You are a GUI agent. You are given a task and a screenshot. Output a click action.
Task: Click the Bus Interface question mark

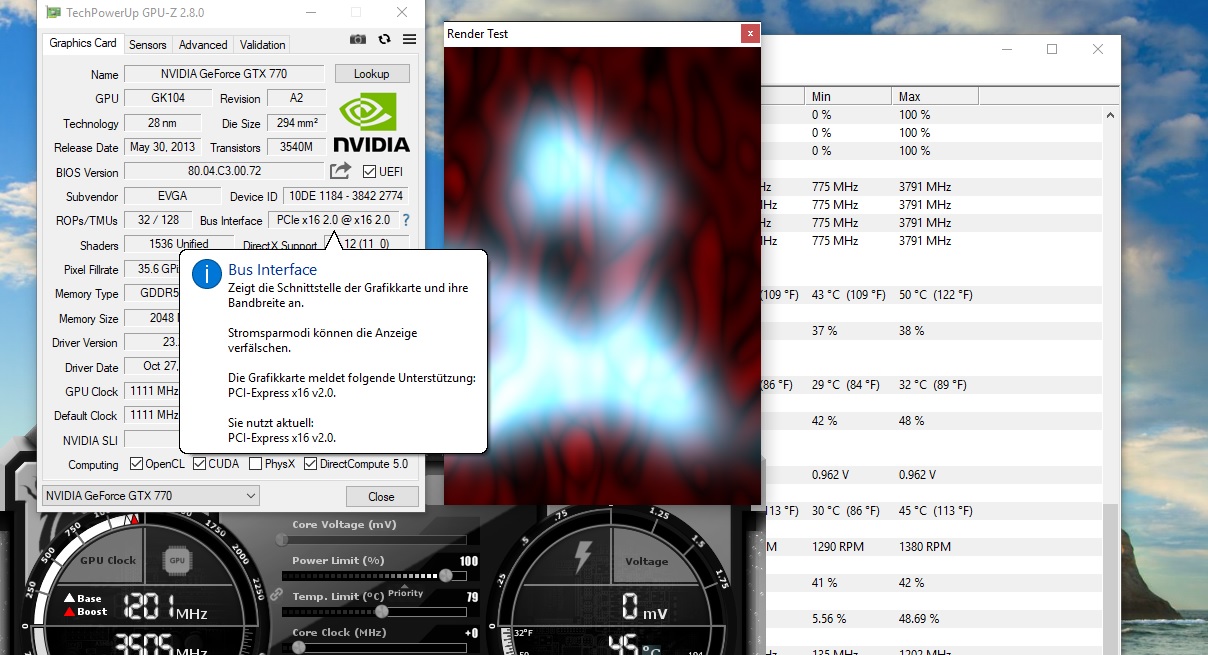pyautogui.click(x=406, y=220)
